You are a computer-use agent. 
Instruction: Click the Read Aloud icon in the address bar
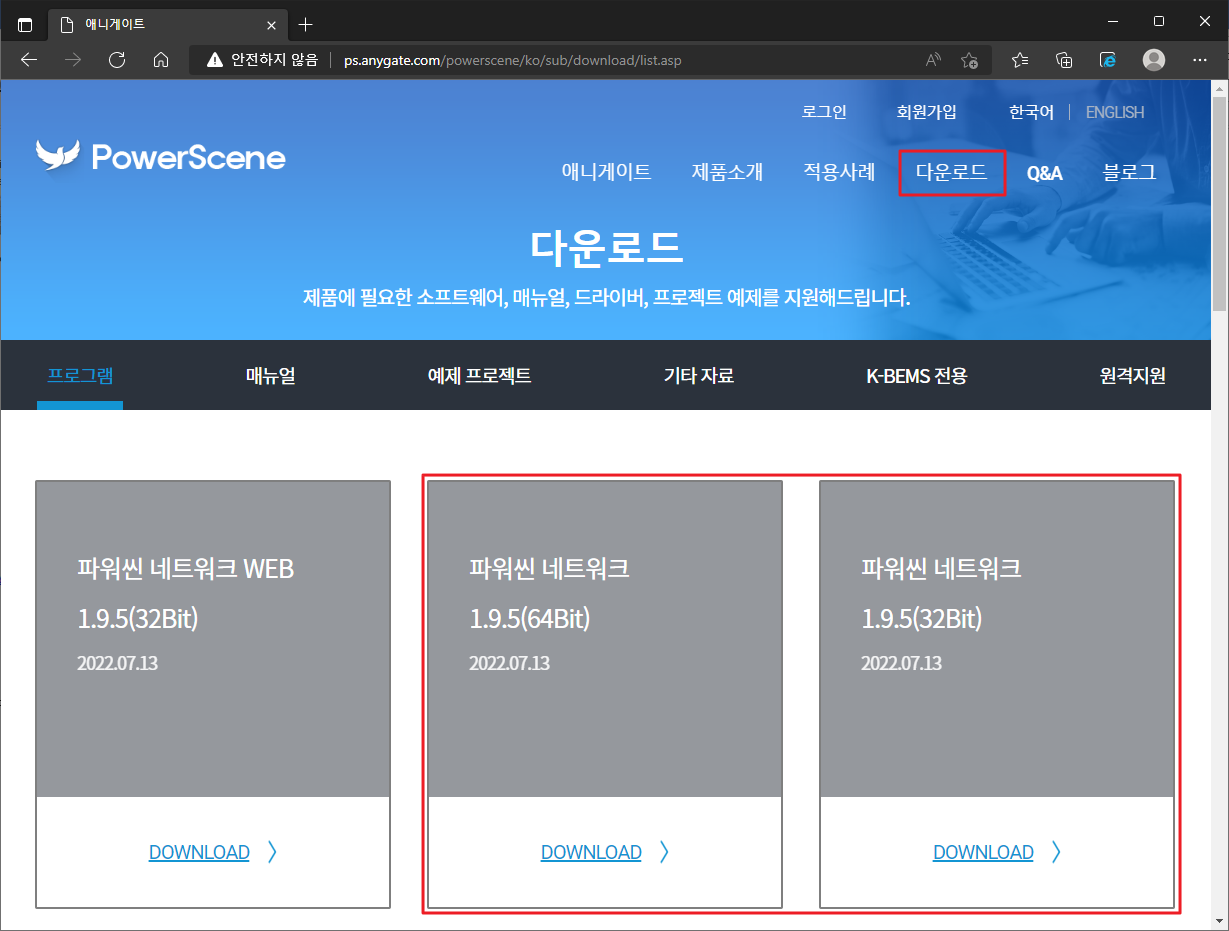click(934, 60)
